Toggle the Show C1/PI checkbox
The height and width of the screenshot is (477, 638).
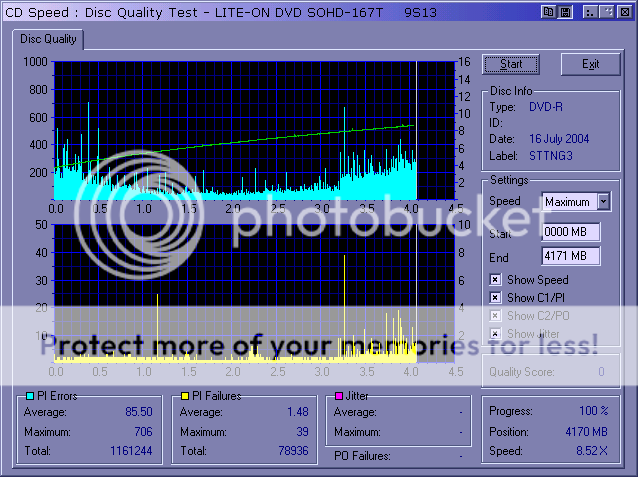[x=495, y=298]
